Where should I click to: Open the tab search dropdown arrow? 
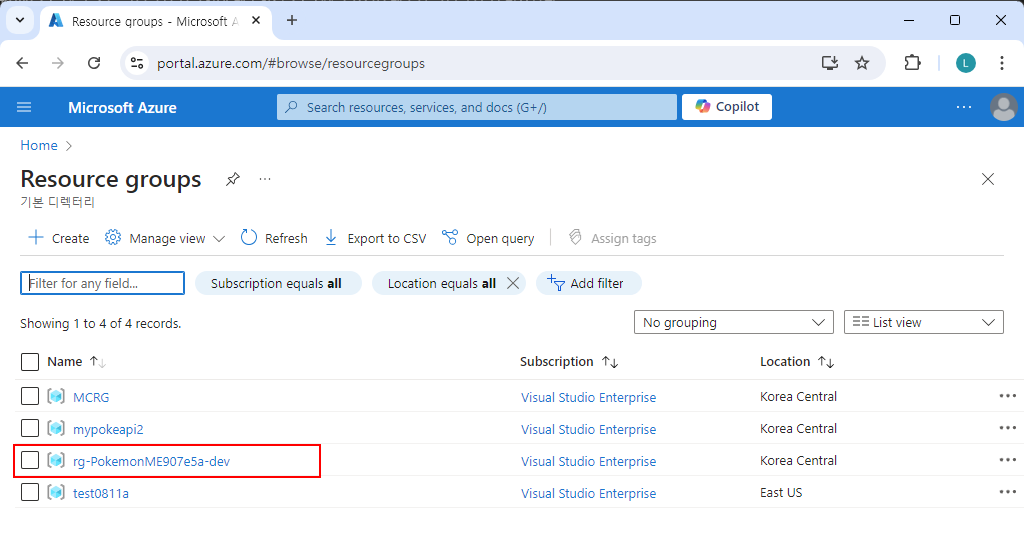pos(20,20)
